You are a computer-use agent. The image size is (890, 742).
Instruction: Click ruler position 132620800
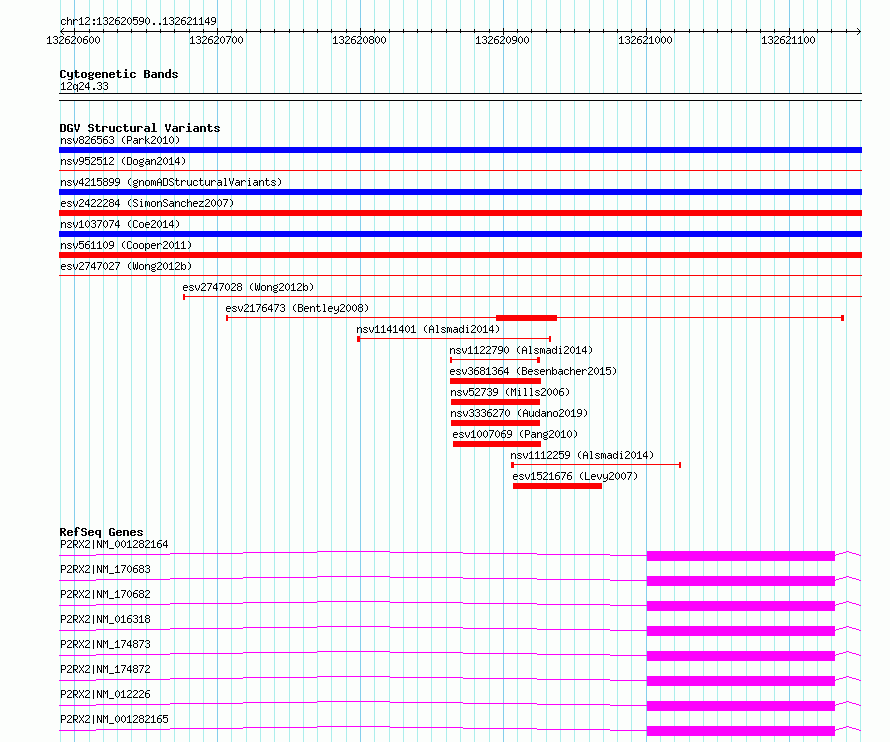click(359, 40)
